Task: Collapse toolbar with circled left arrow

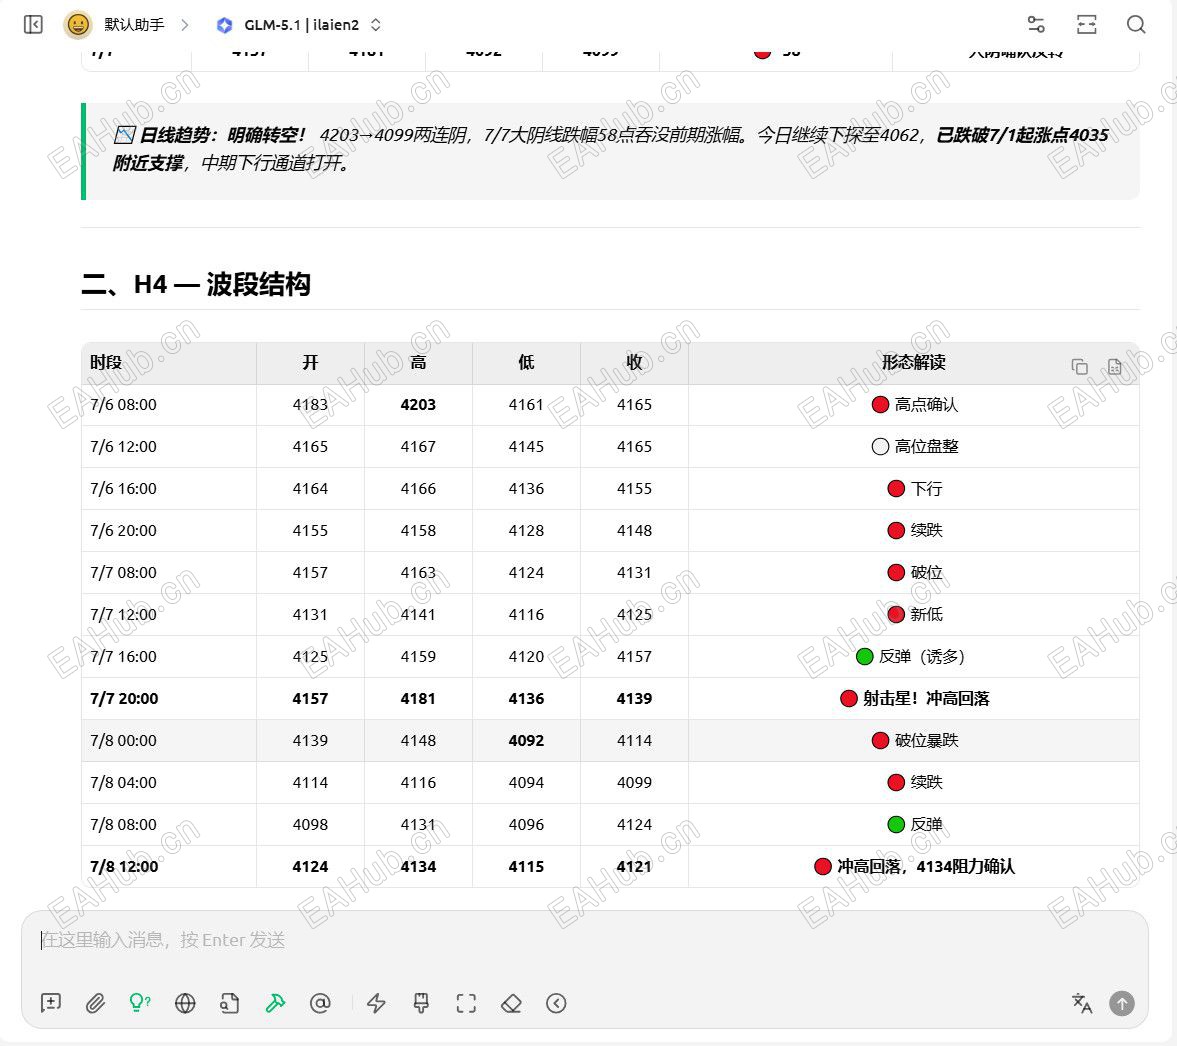Action: (x=556, y=1003)
